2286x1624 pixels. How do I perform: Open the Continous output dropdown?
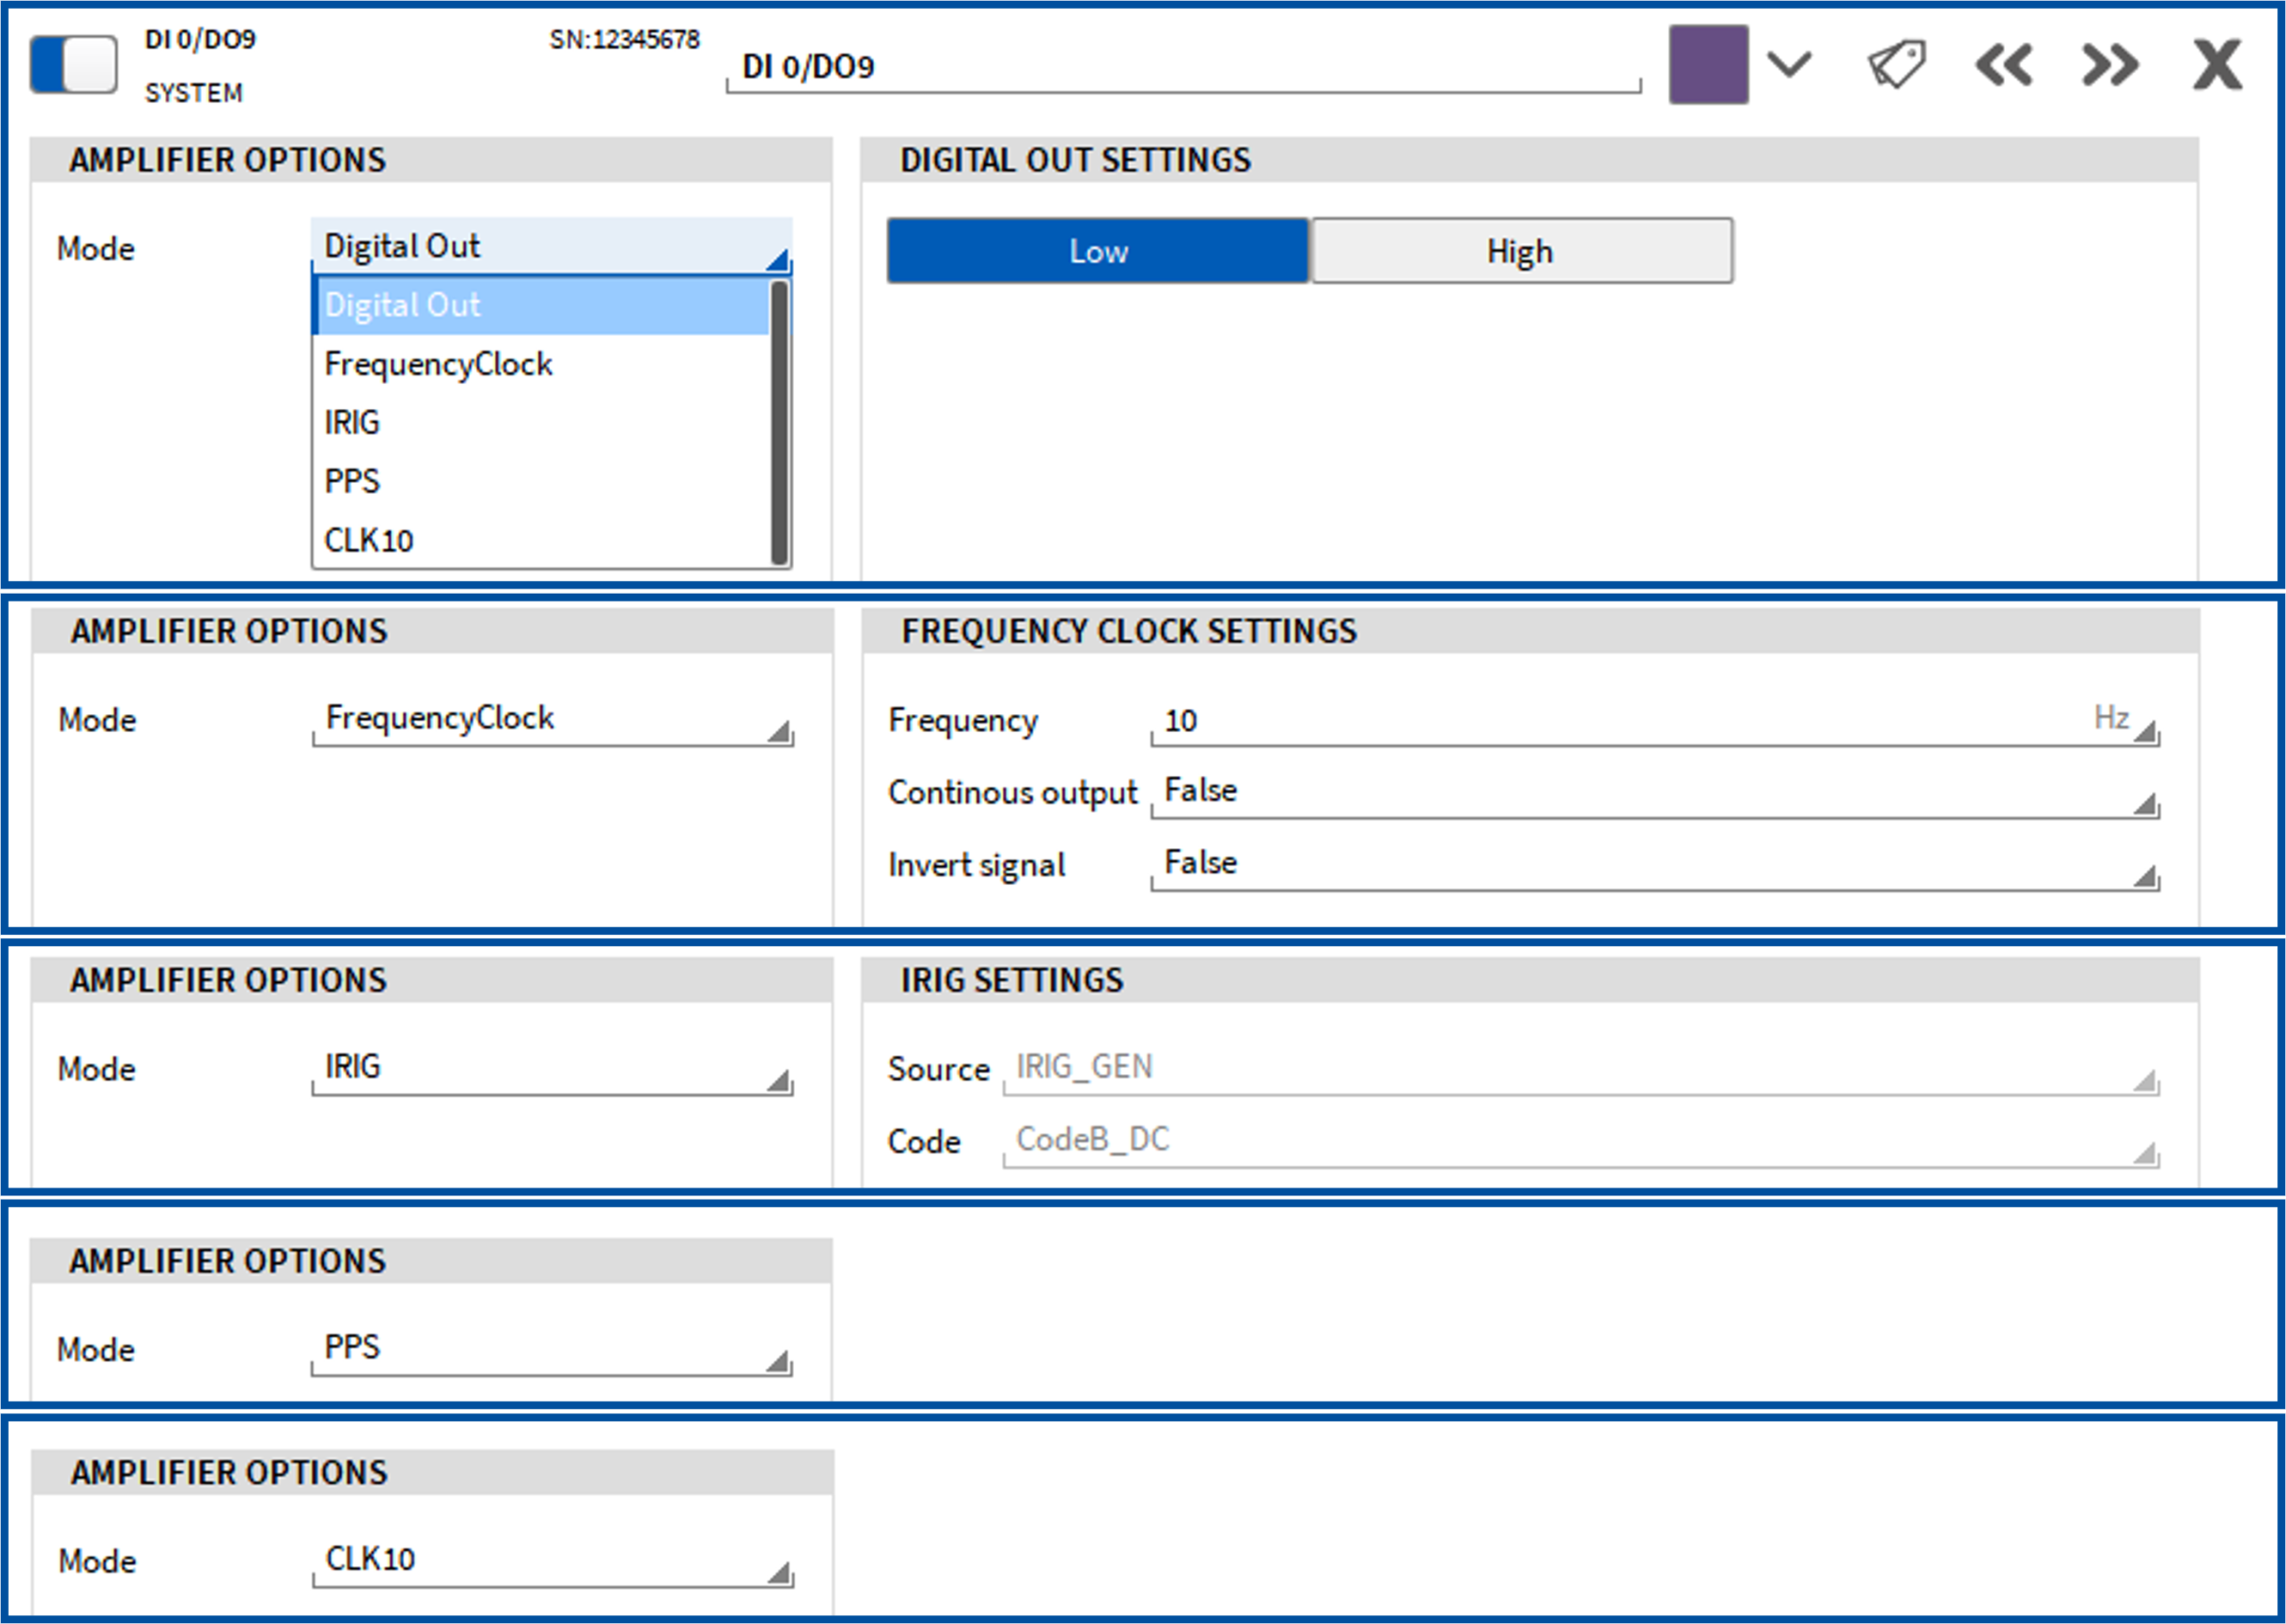pos(1655,793)
